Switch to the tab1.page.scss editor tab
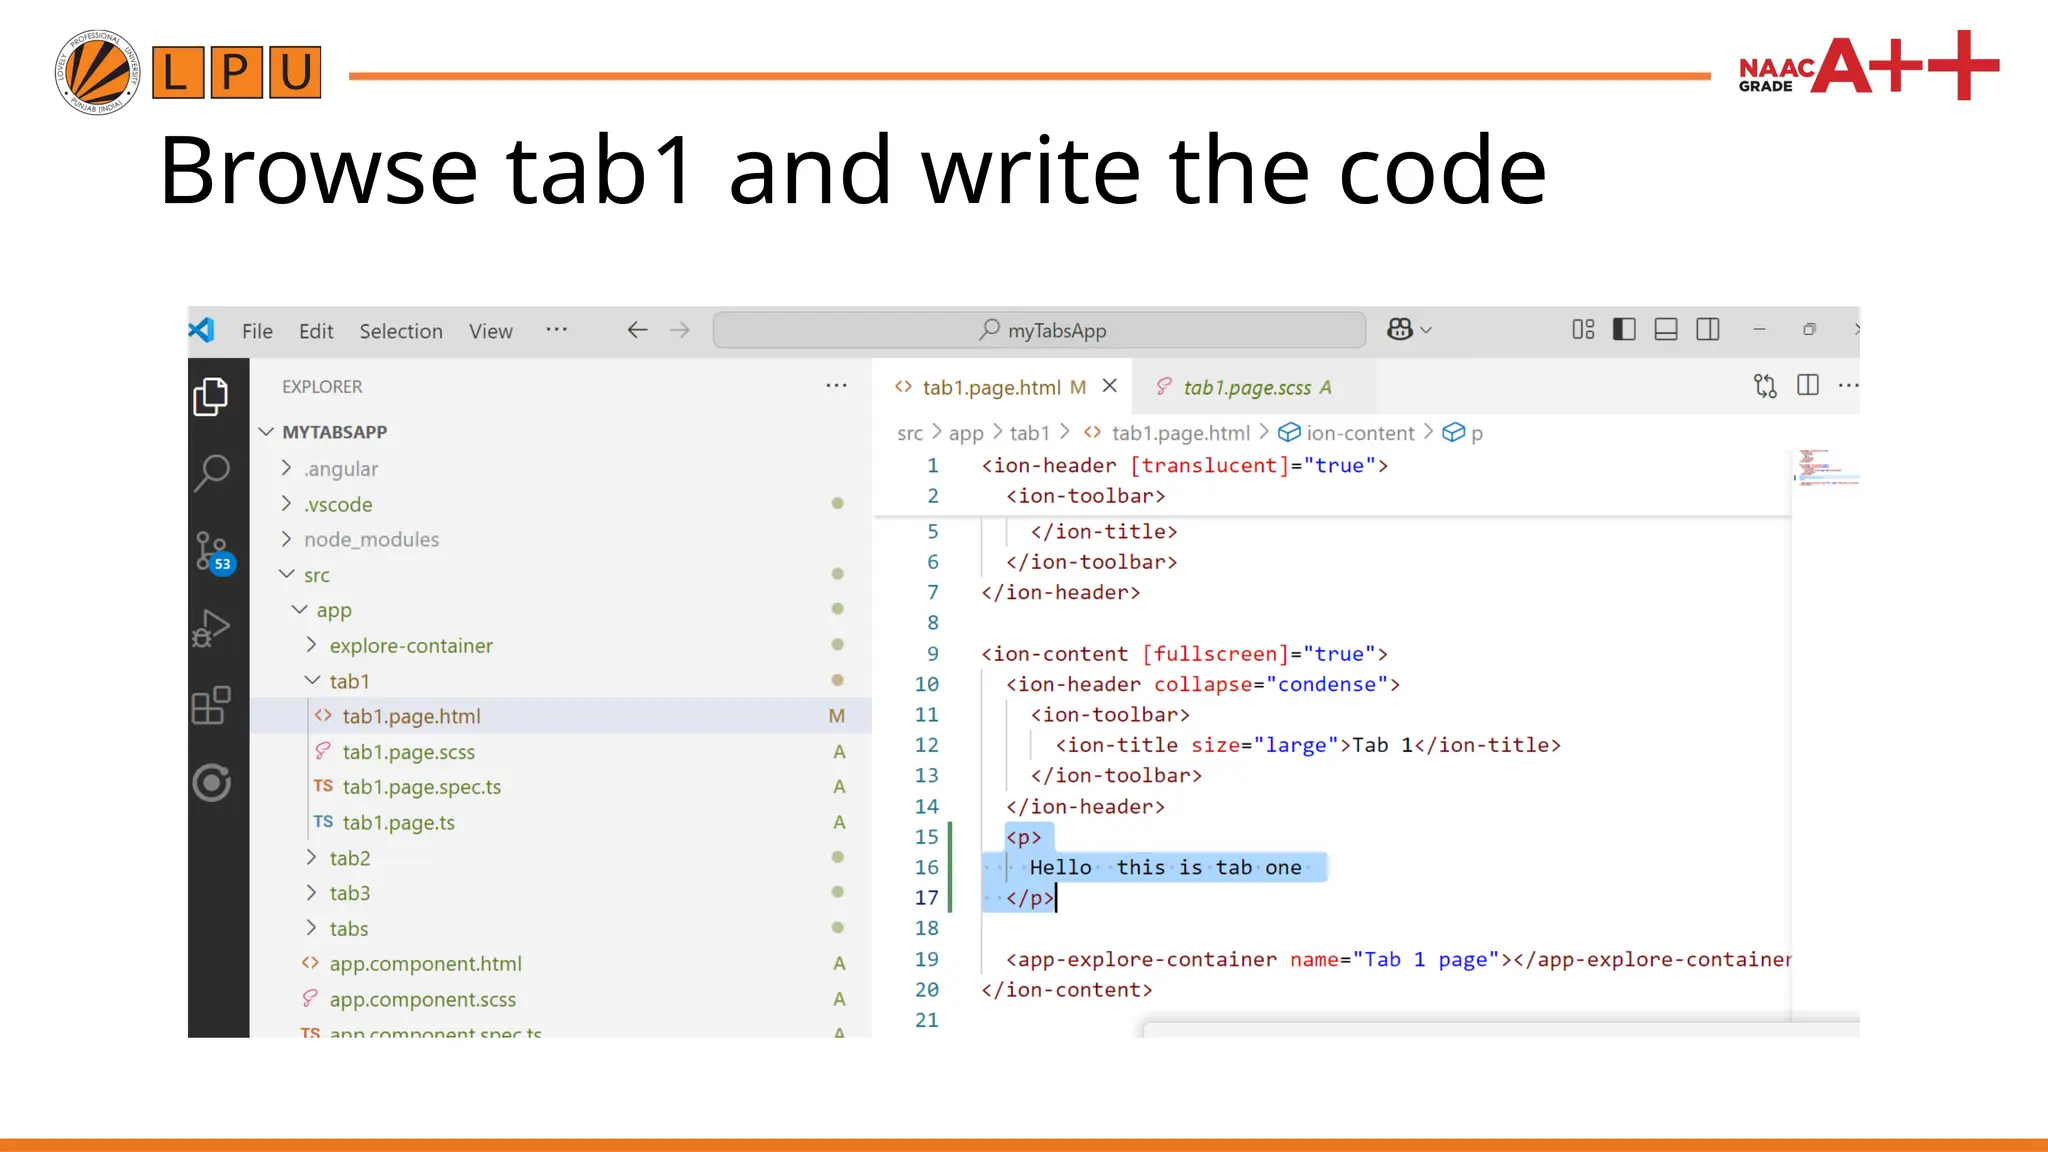 coord(1246,388)
